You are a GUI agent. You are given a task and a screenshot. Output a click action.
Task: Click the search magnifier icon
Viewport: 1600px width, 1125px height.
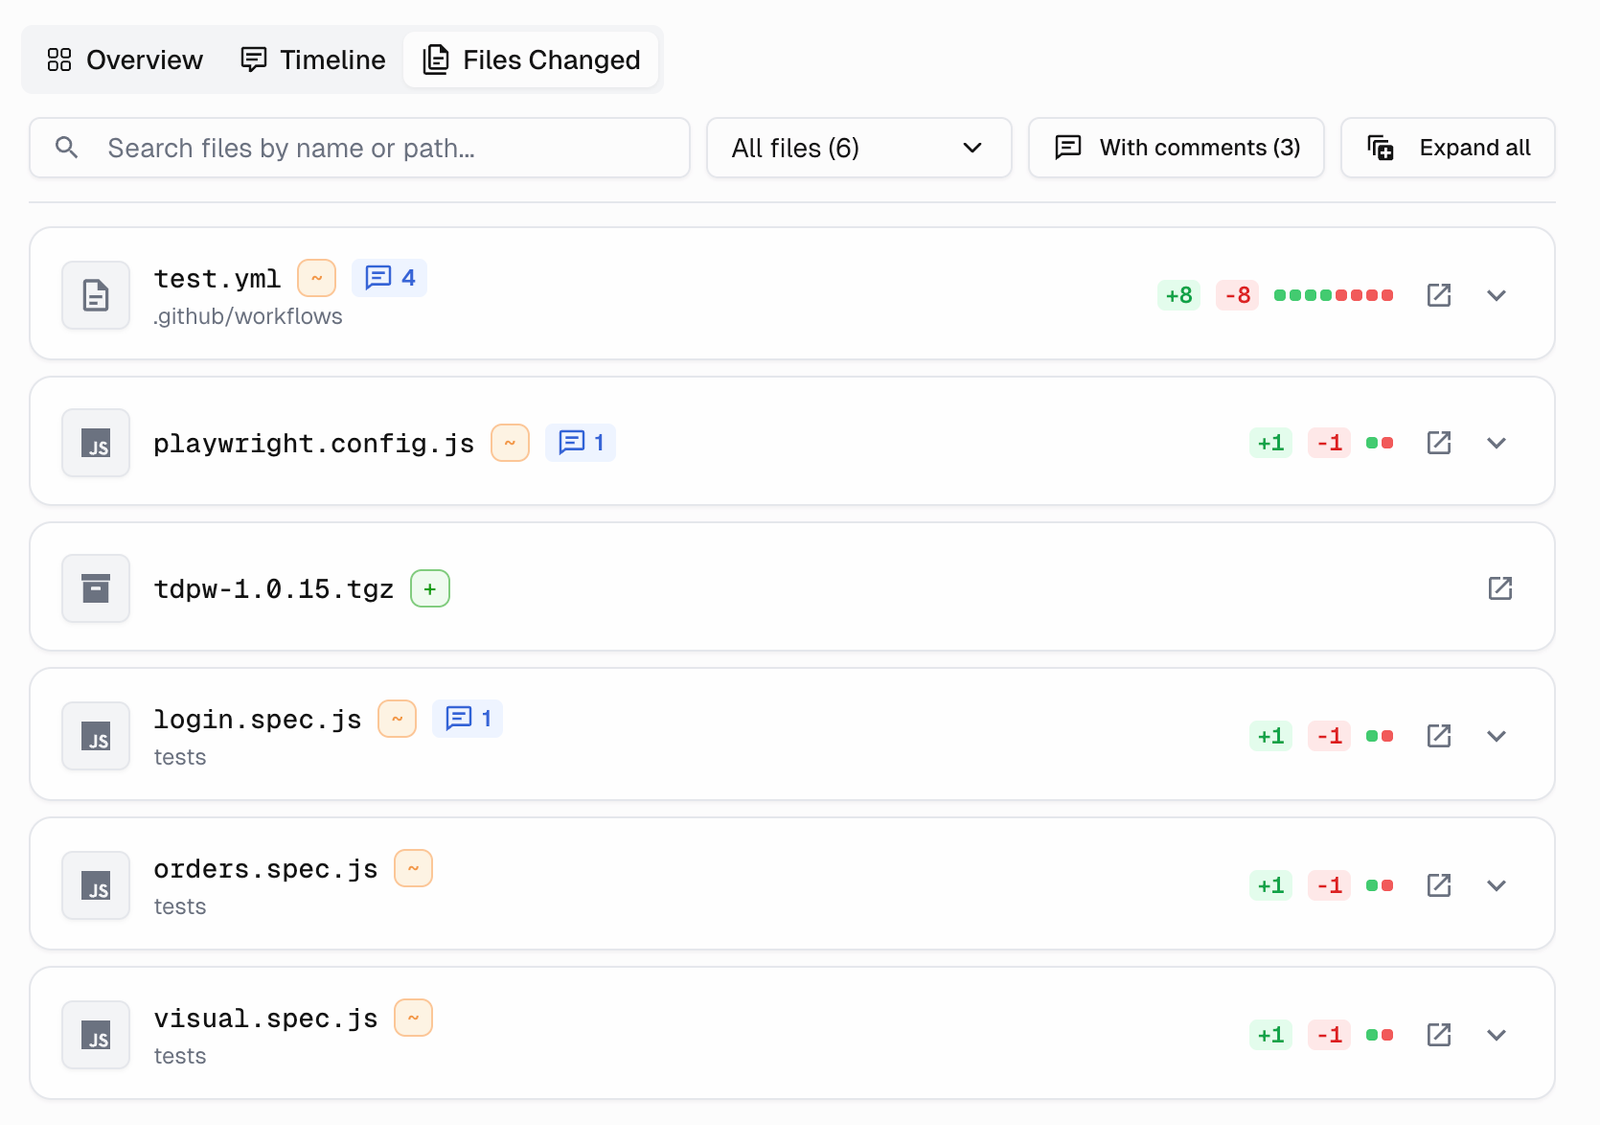pos(66,147)
